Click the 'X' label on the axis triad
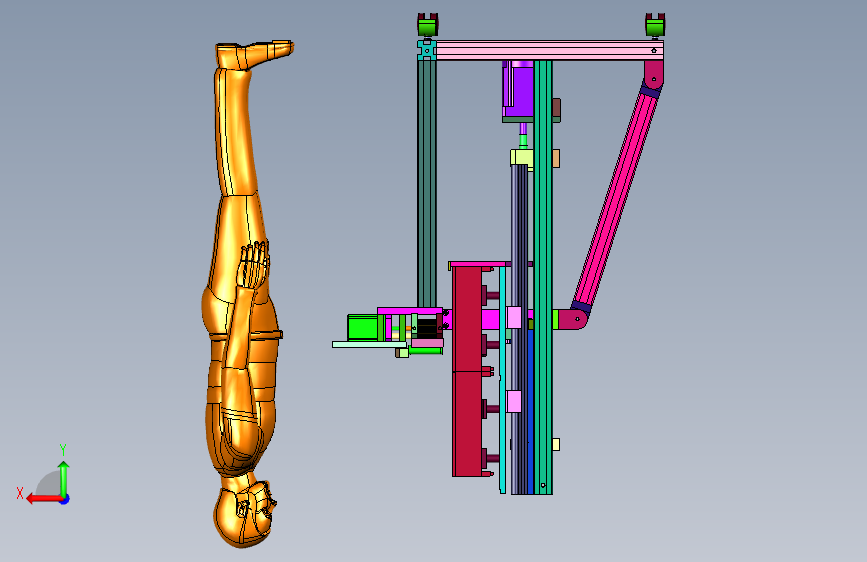Viewport: 867px width, 562px height. click(x=20, y=493)
